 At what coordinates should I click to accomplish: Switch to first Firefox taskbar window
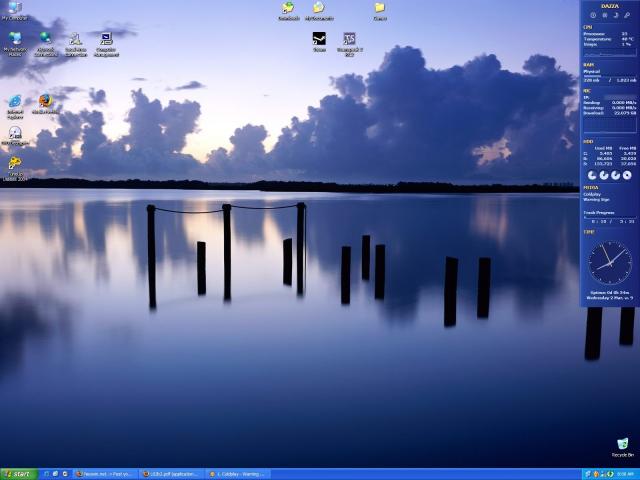105,474
